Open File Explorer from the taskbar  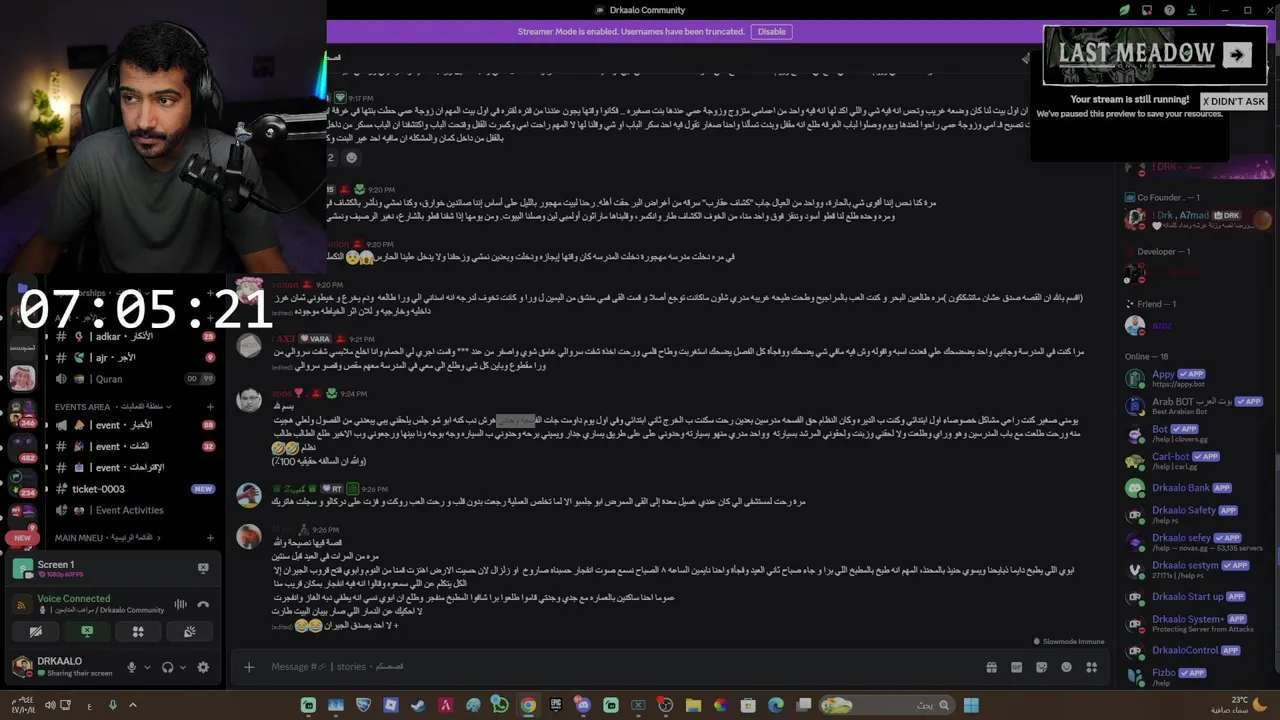tap(693, 705)
